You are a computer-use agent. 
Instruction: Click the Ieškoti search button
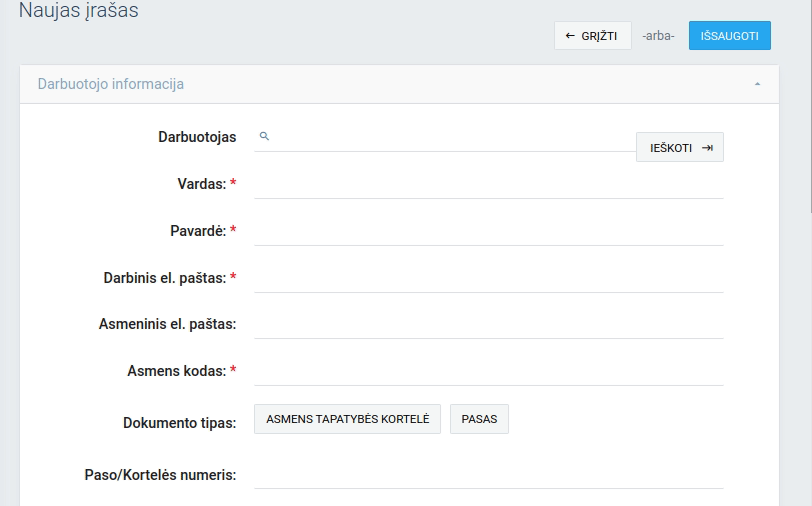tap(679, 147)
